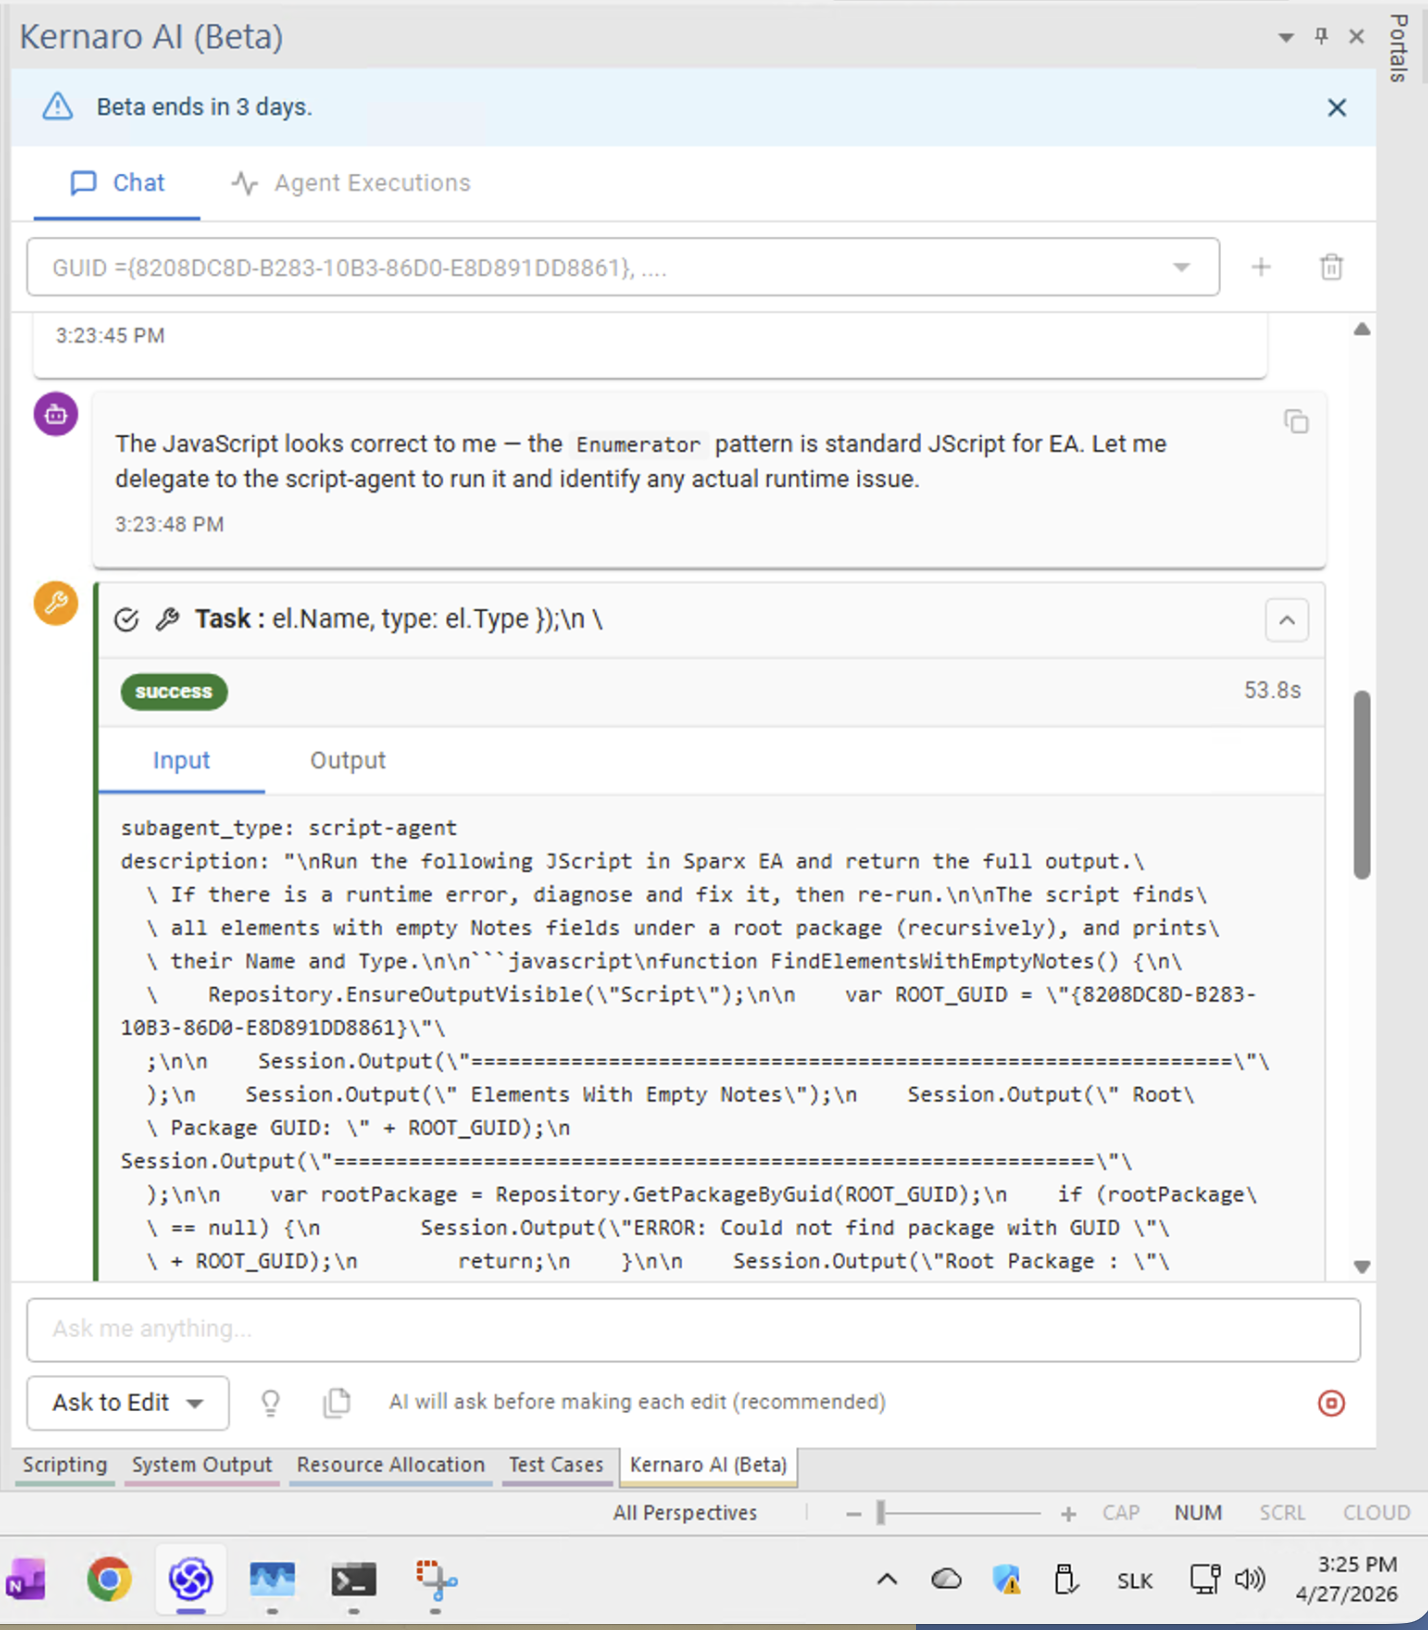1428x1630 pixels.
Task: Select the Kernaro AI (Beta) bottom tab
Action: 708,1465
